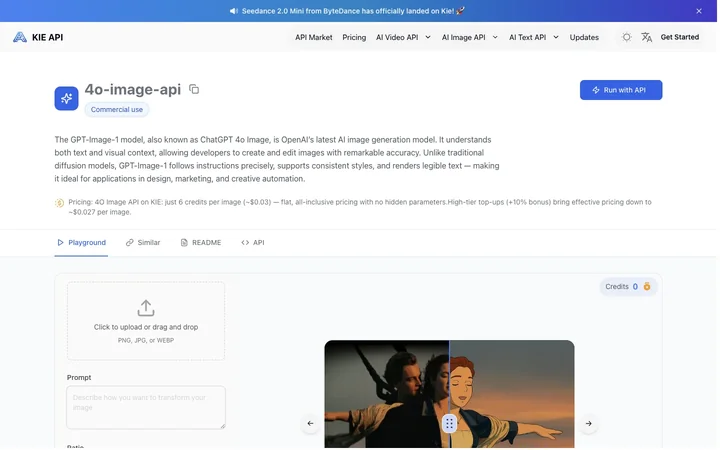Screen dimensions: 720x450
Task: Open the language translation icon
Action: (647, 37)
